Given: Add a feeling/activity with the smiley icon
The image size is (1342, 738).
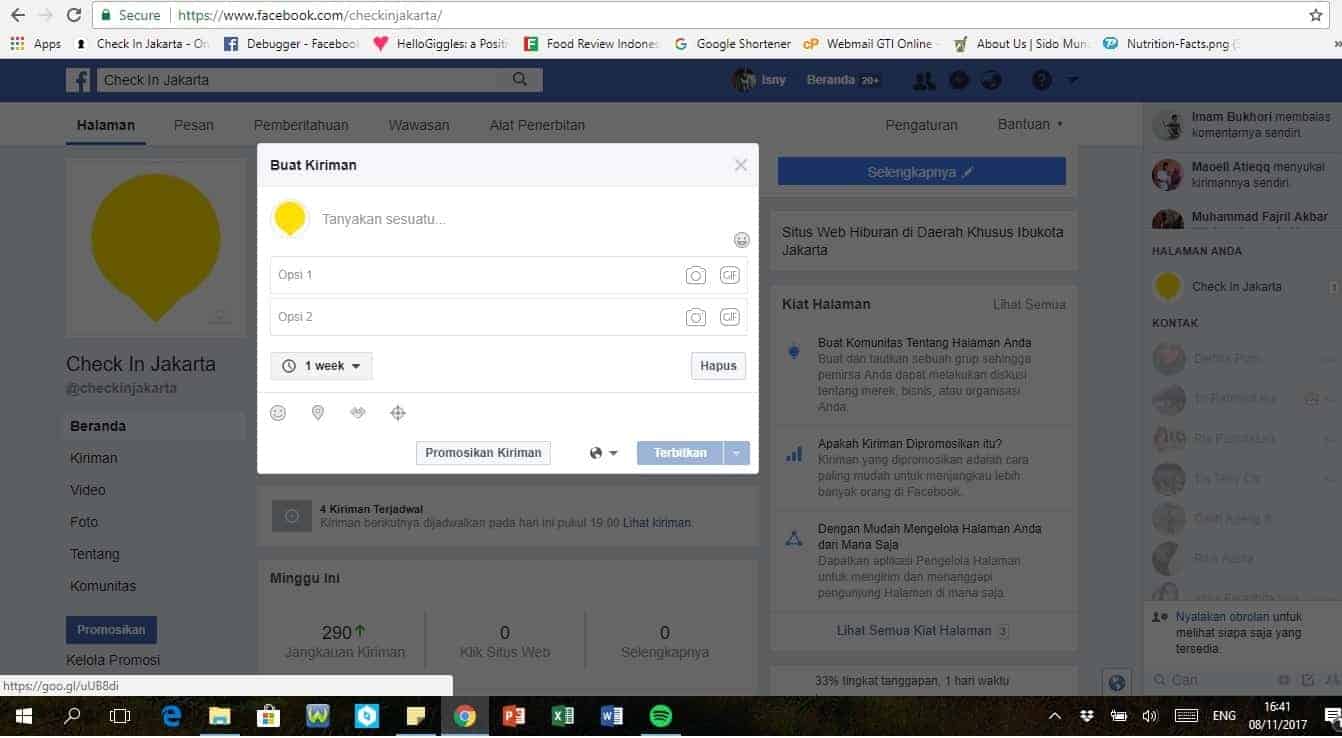Looking at the screenshot, I should [x=278, y=413].
